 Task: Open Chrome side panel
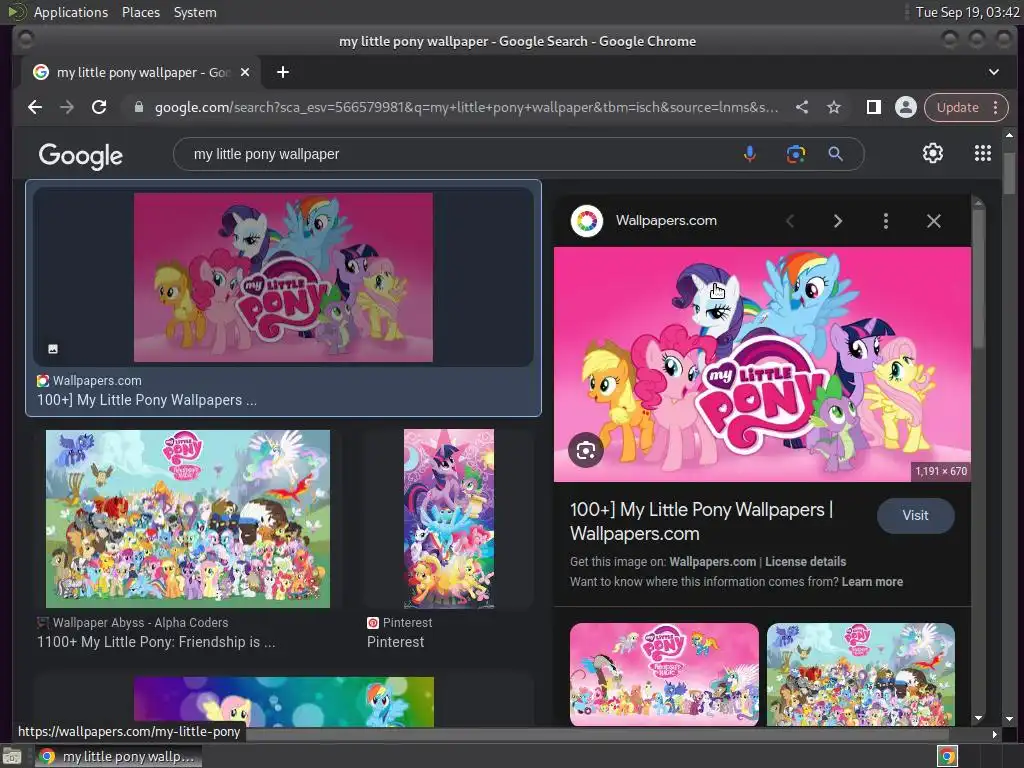pos(873,107)
